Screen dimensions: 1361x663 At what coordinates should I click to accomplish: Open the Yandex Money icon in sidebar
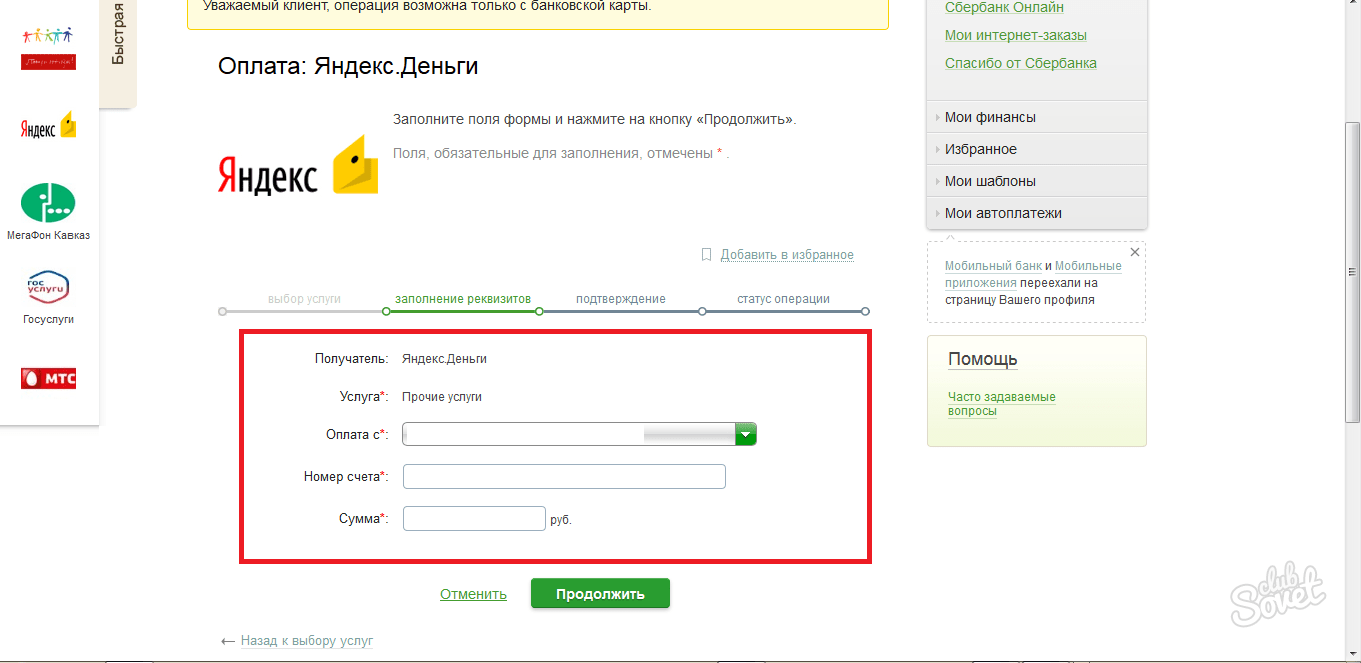point(48,127)
